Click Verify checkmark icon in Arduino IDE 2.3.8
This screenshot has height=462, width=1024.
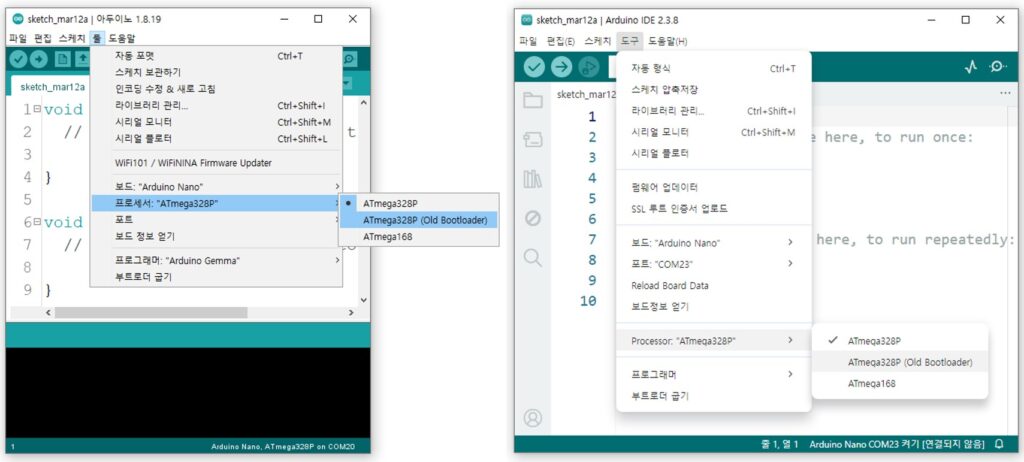point(535,67)
